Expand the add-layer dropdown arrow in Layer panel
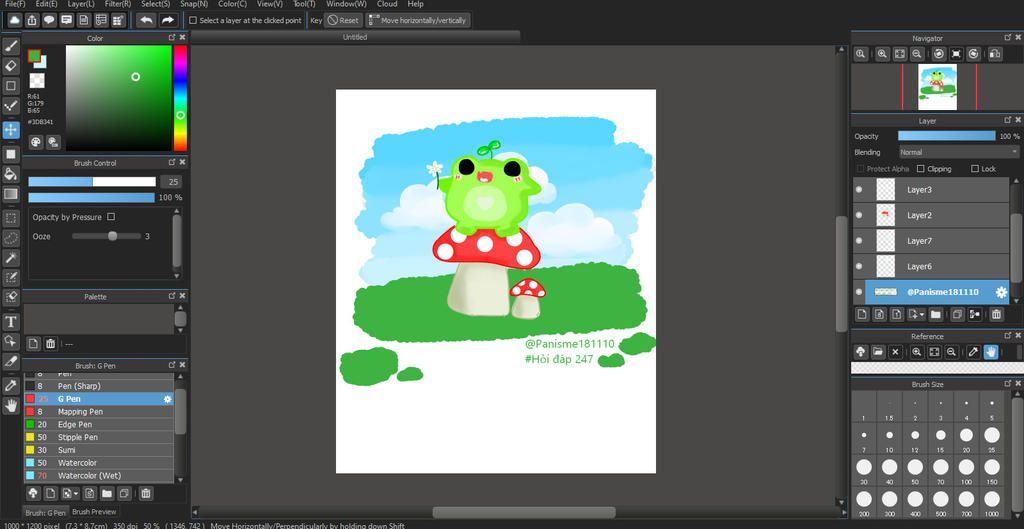This screenshot has height=529, width=1024. 921,315
